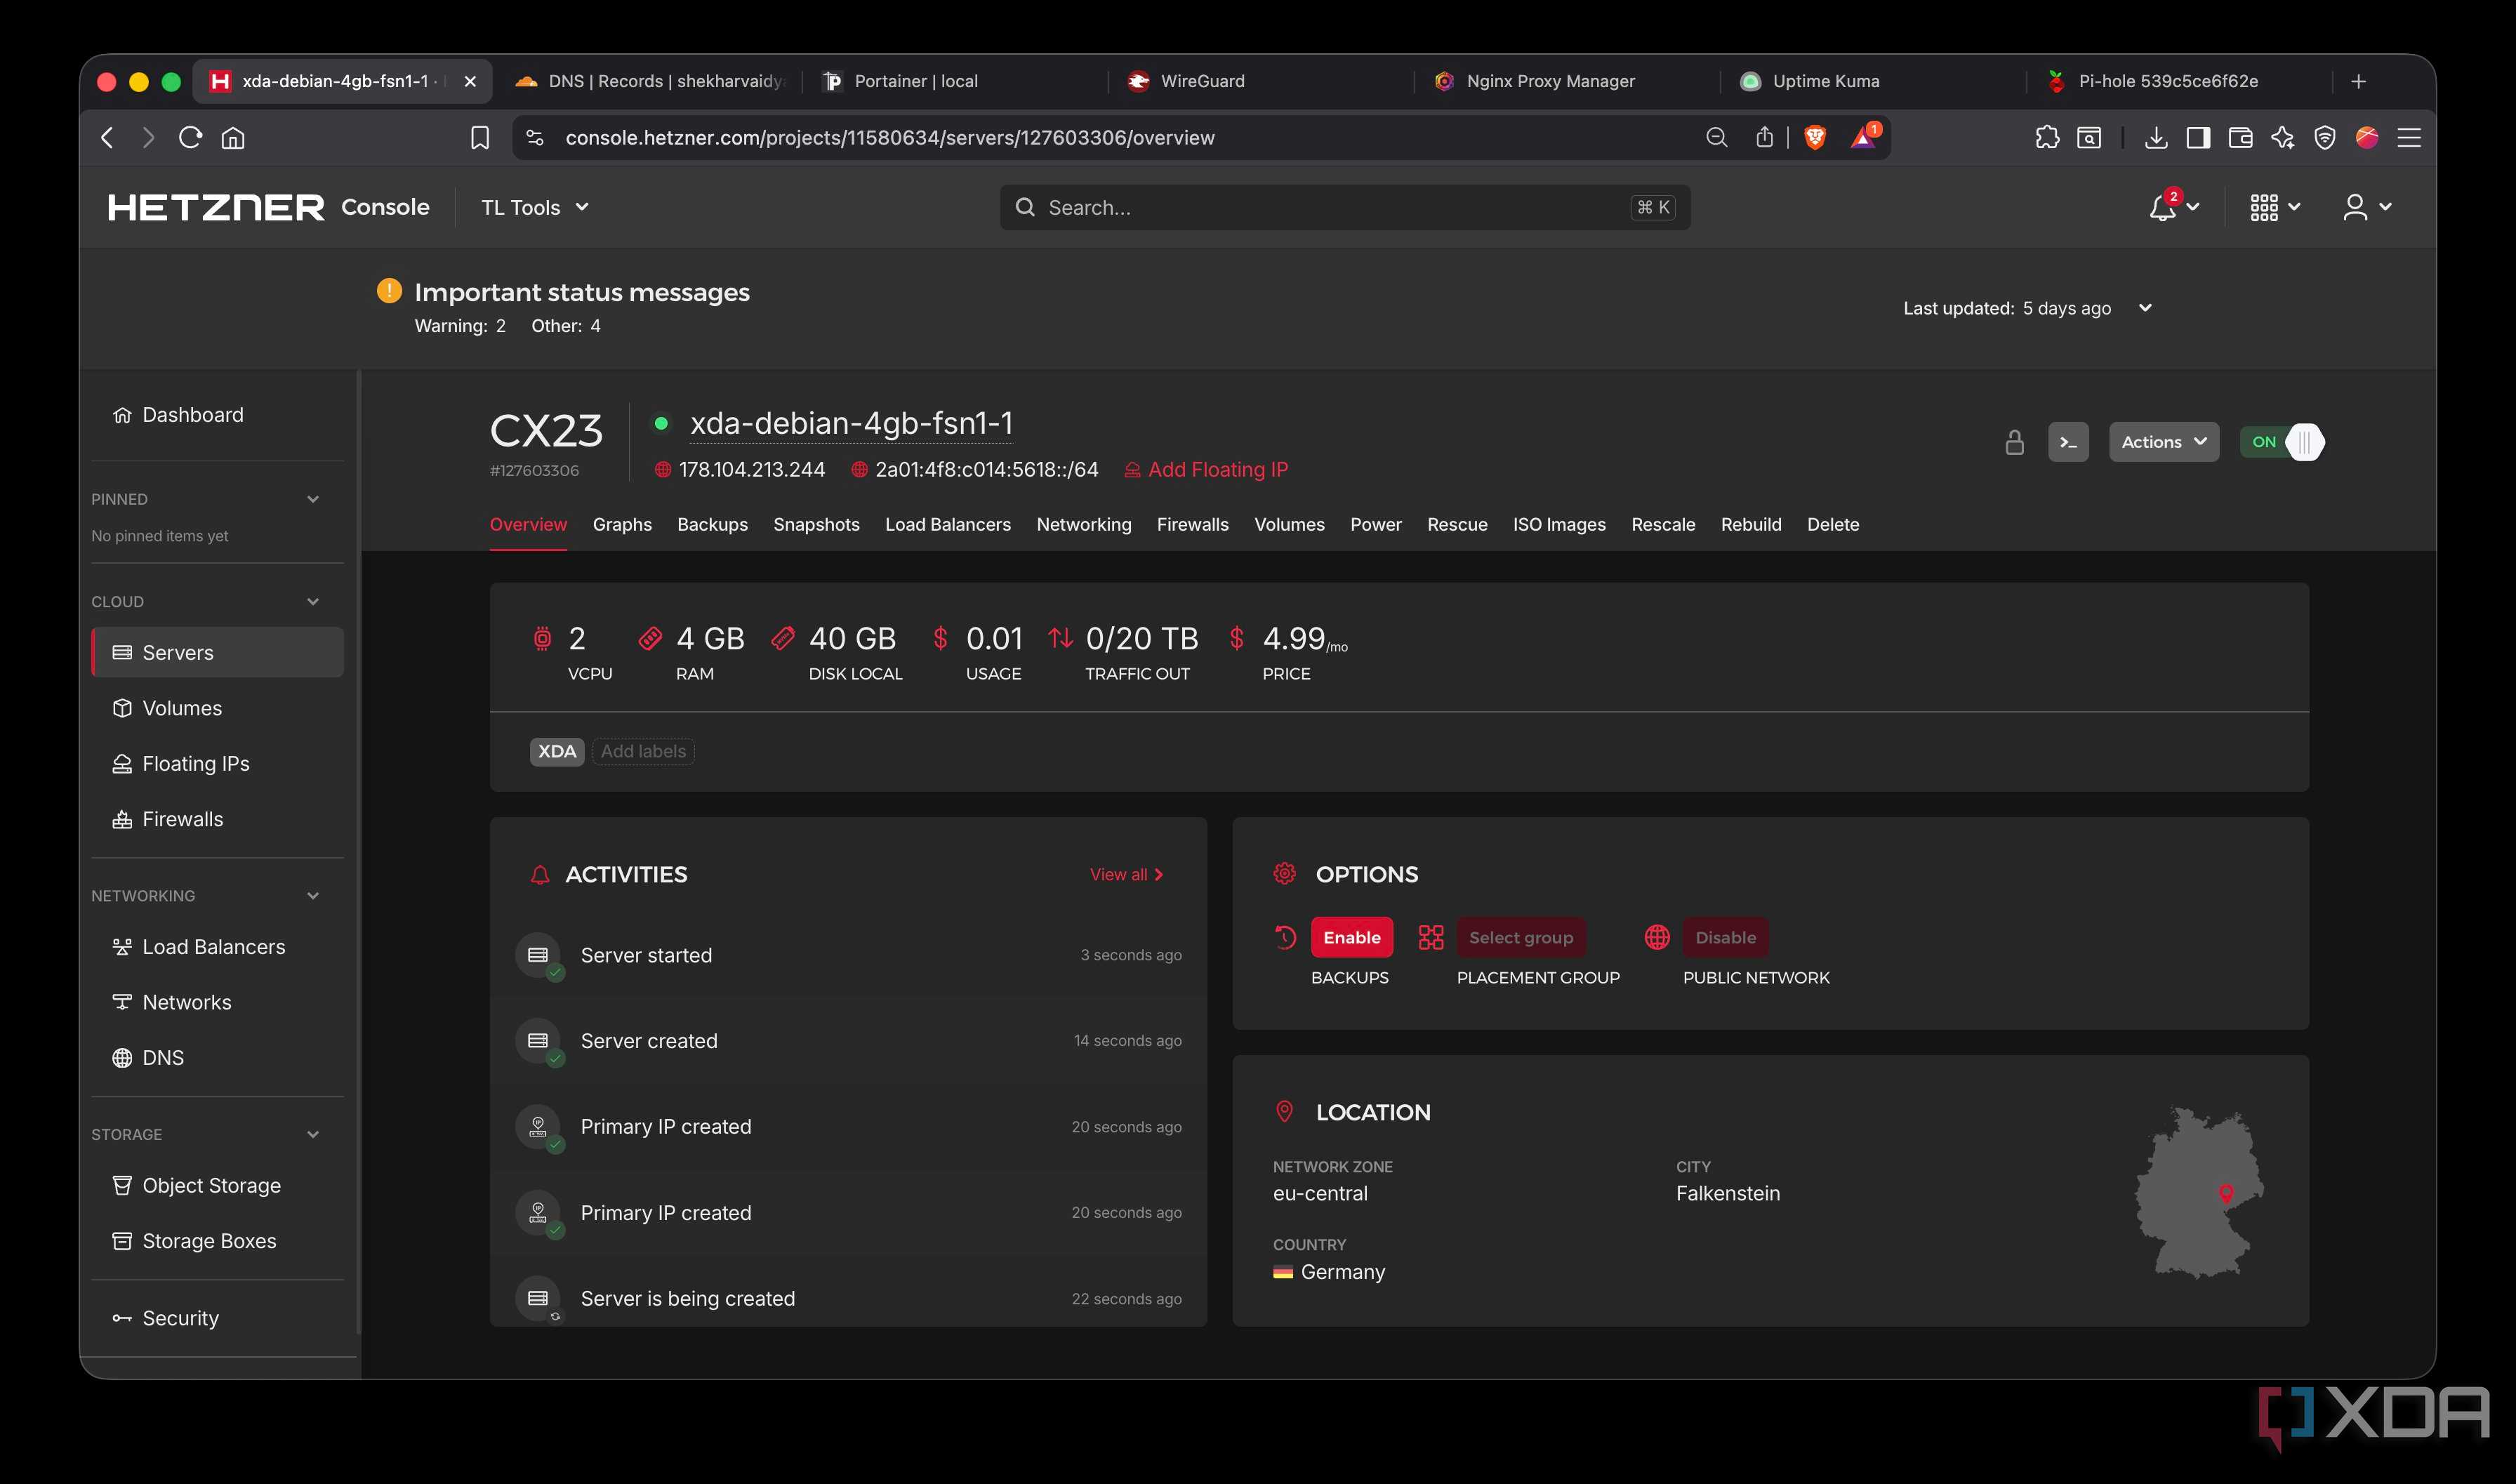The width and height of the screenshot is (2516, 1484).
Task: Open browser downloads icon
Action: click(x=2156, y=137)
